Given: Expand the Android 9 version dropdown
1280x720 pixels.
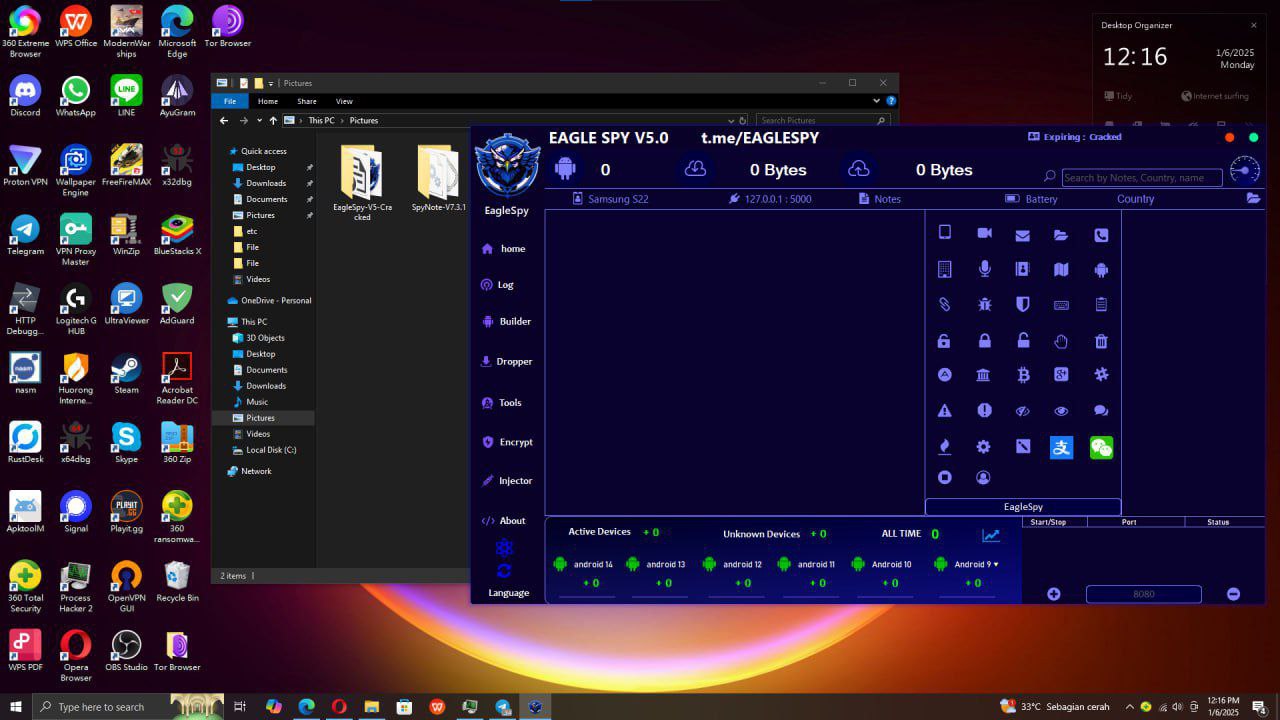Looking at the screenshot, I should pyautogui.click(x=995, y=565).
